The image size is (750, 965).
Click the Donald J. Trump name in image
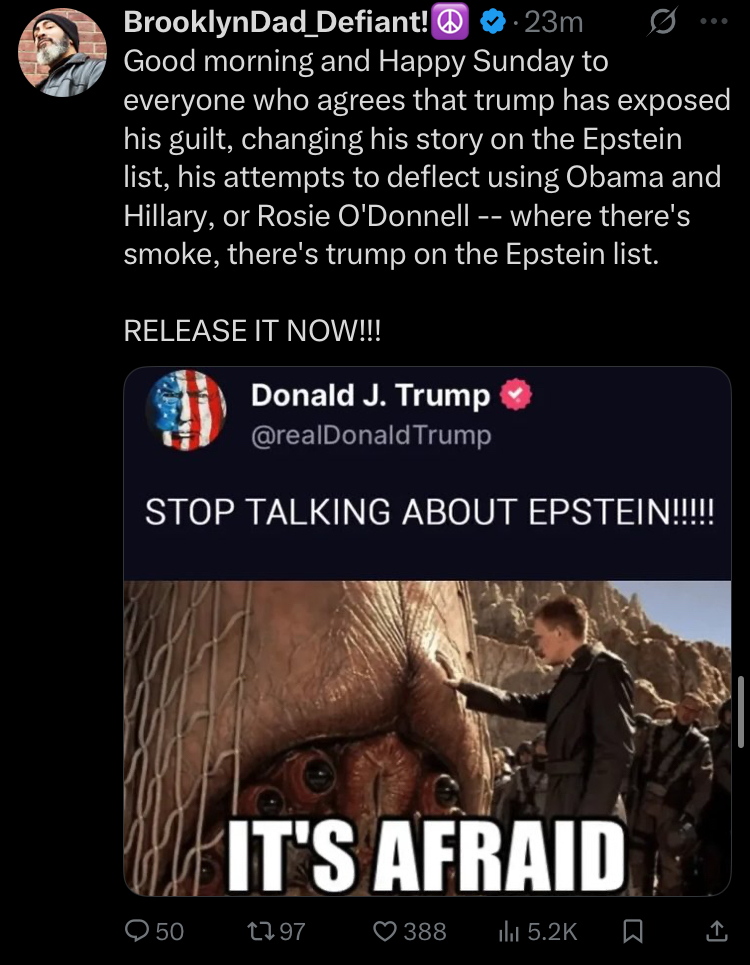(370, 395)
